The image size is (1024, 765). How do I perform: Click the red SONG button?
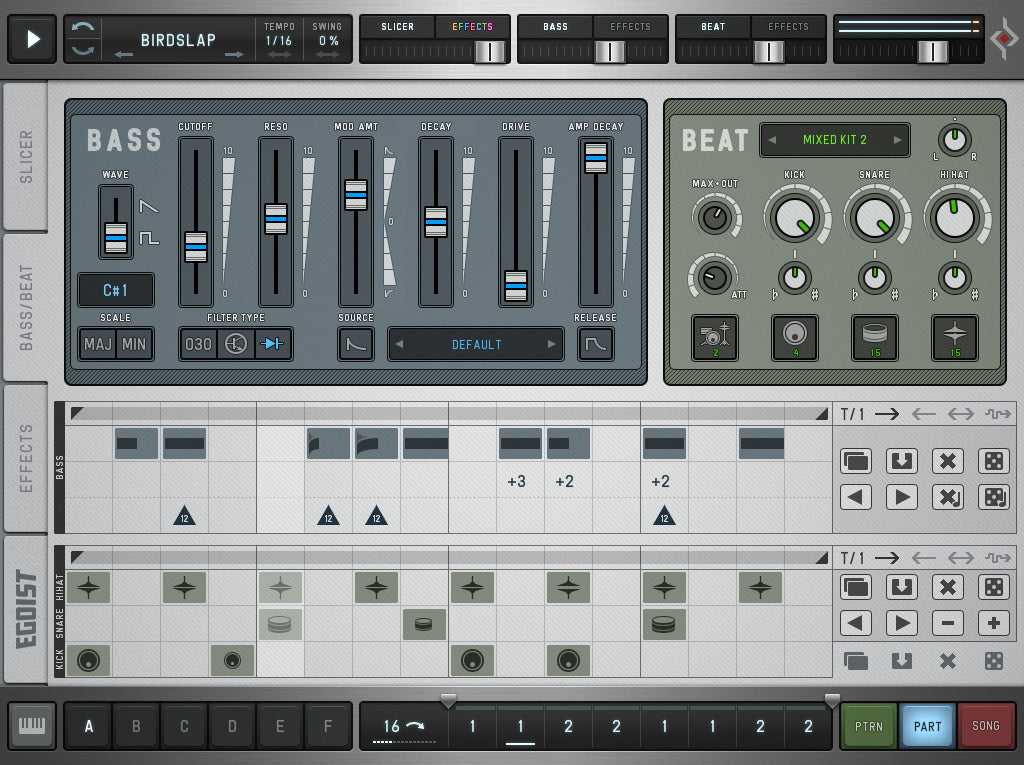point(985,726)
